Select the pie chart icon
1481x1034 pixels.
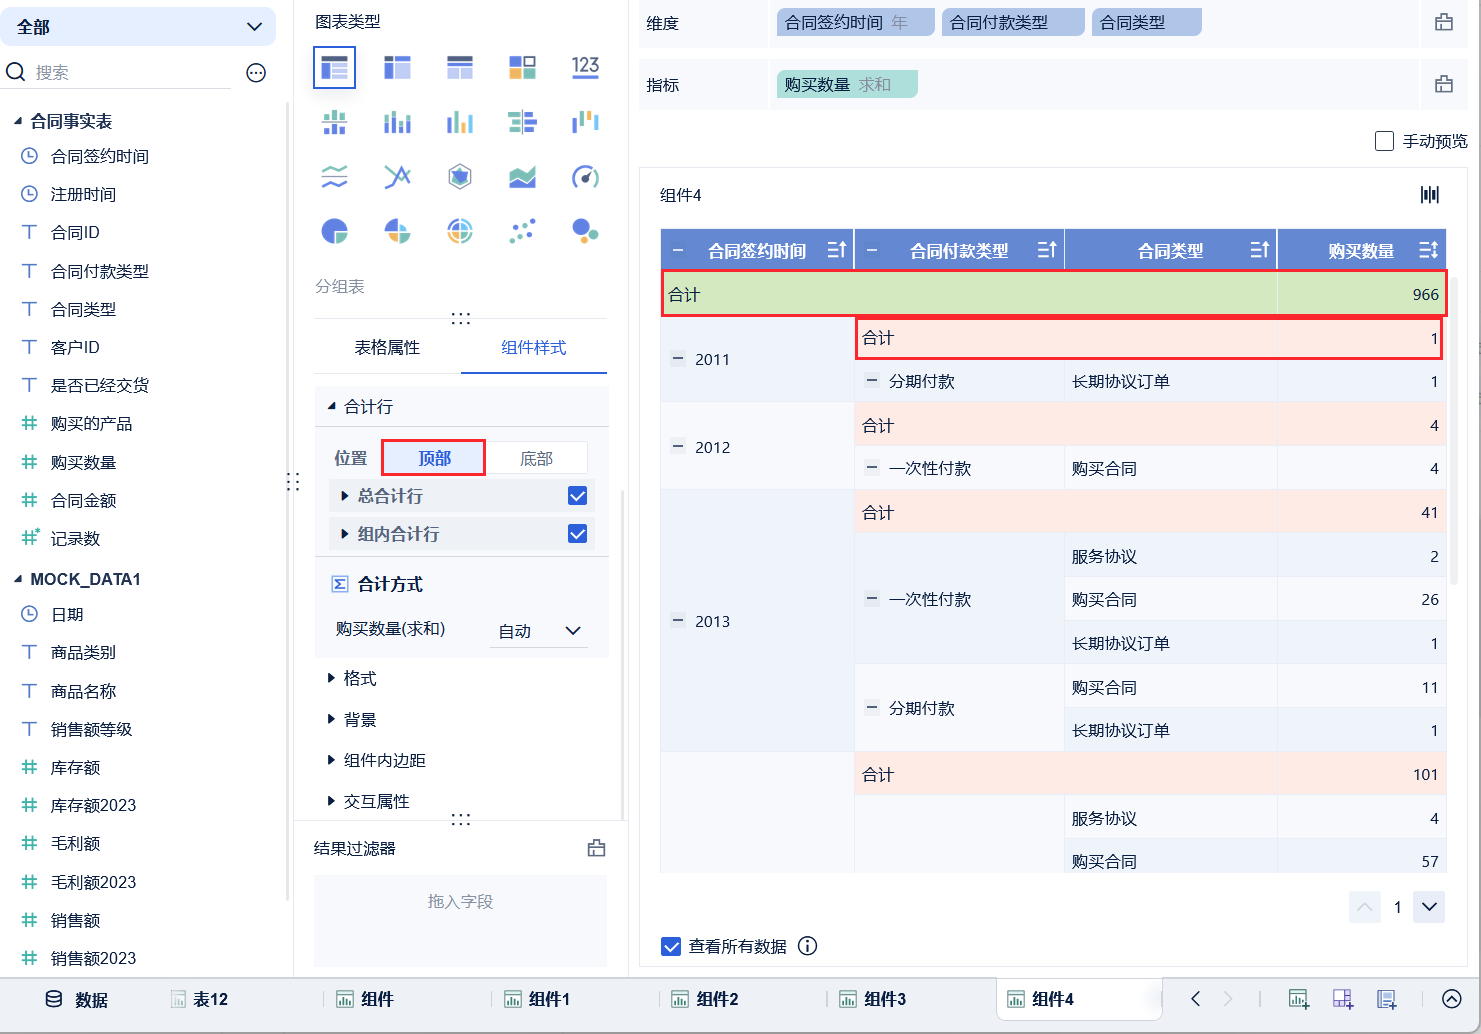pos(334,232)
